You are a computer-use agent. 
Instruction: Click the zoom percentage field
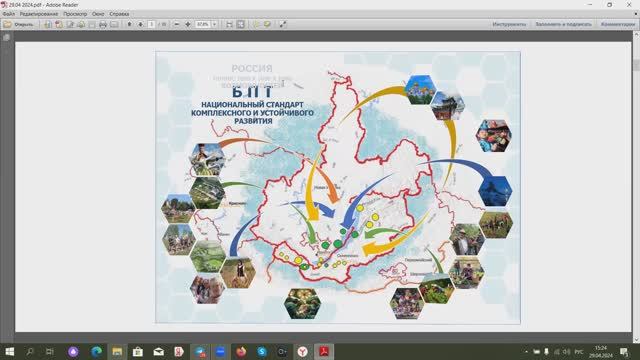pyautogui.click(x=203, y=24)
